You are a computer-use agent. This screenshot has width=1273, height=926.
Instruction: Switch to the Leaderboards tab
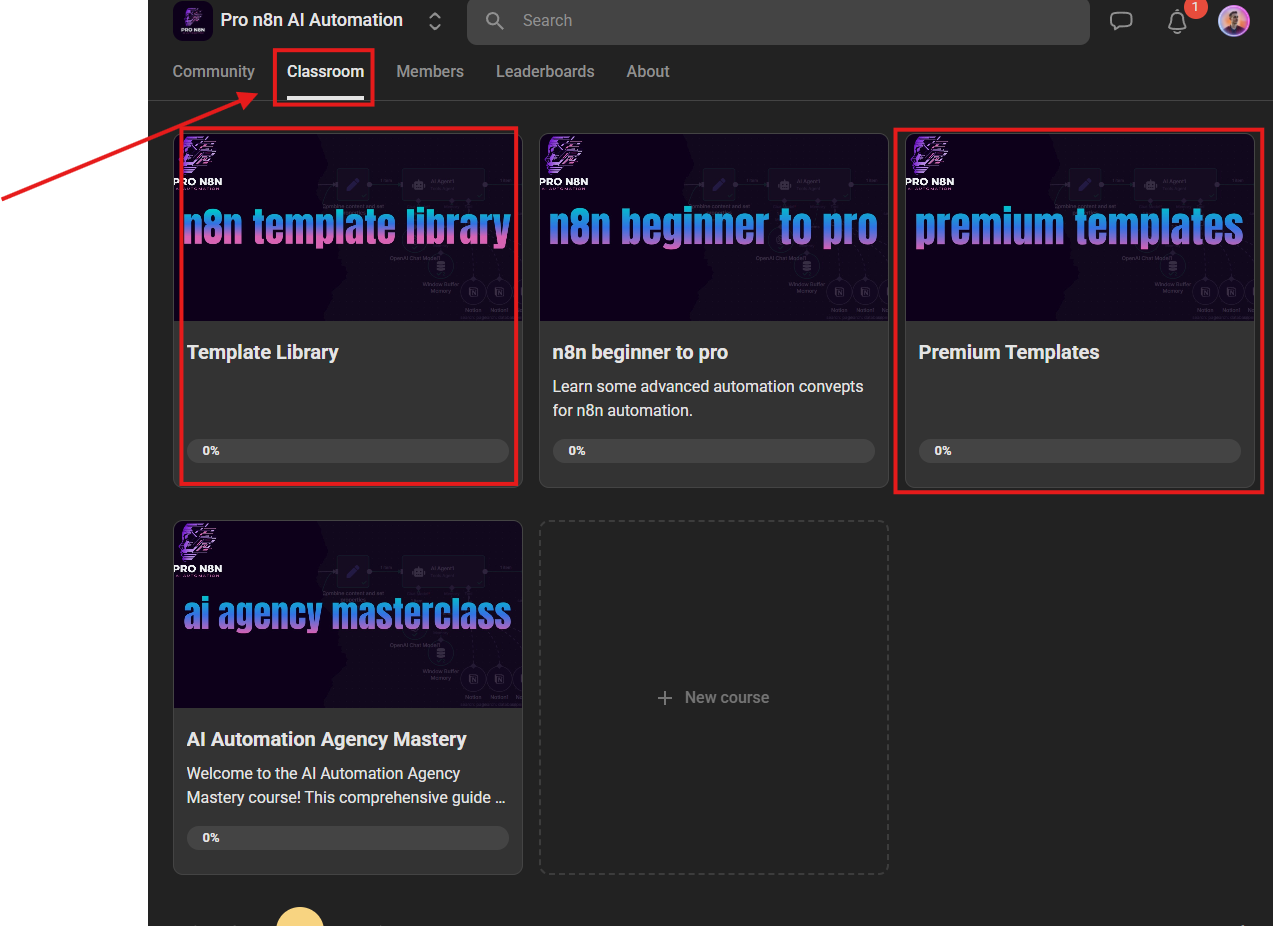[x=545, y=72]
